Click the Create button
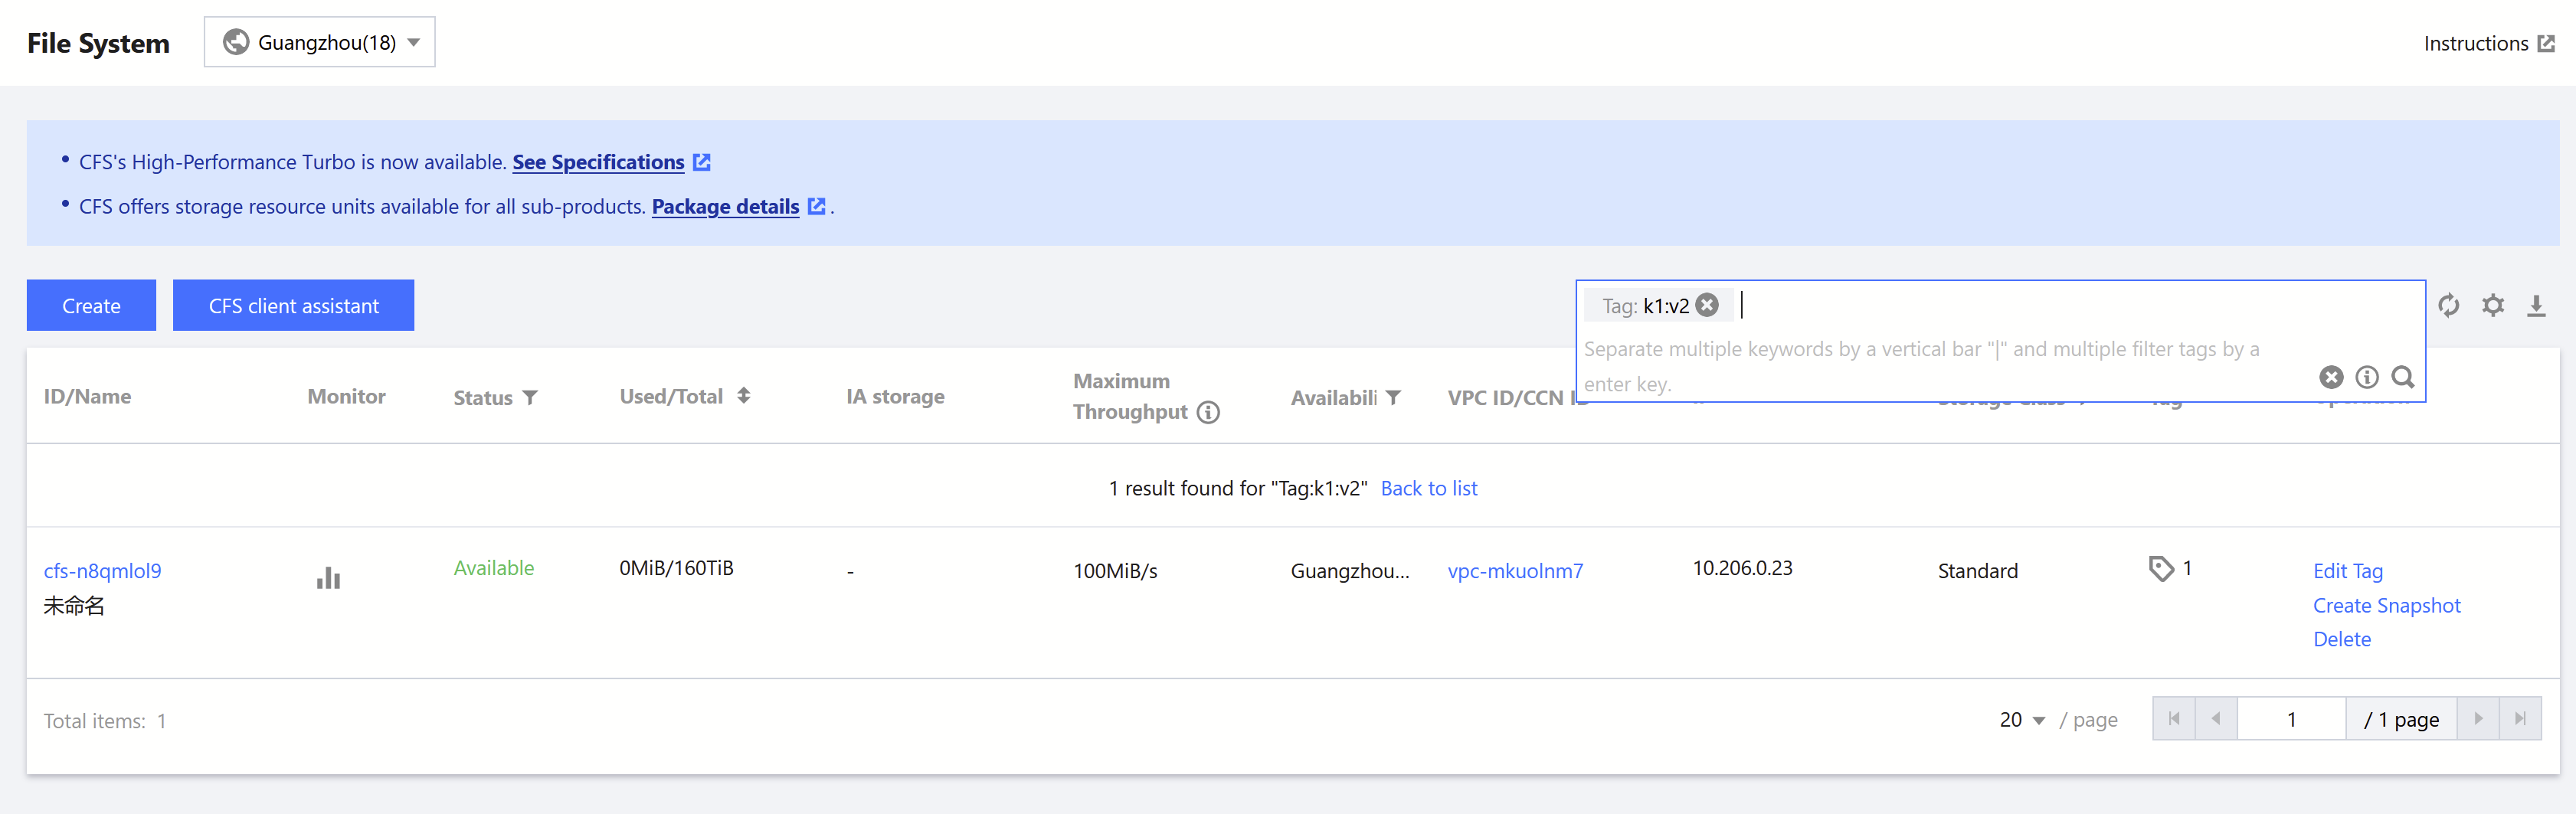Screen dimensions: 2576x814 pos(91,305)
